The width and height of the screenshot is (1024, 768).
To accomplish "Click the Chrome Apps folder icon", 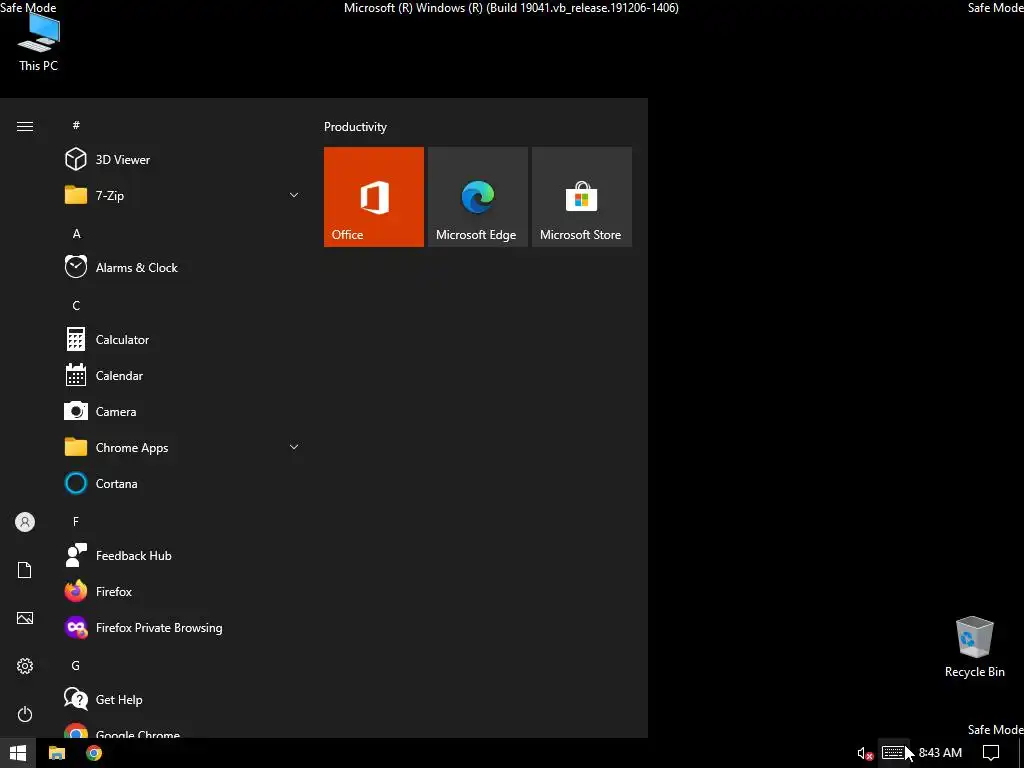I will [x=76, y=447].
